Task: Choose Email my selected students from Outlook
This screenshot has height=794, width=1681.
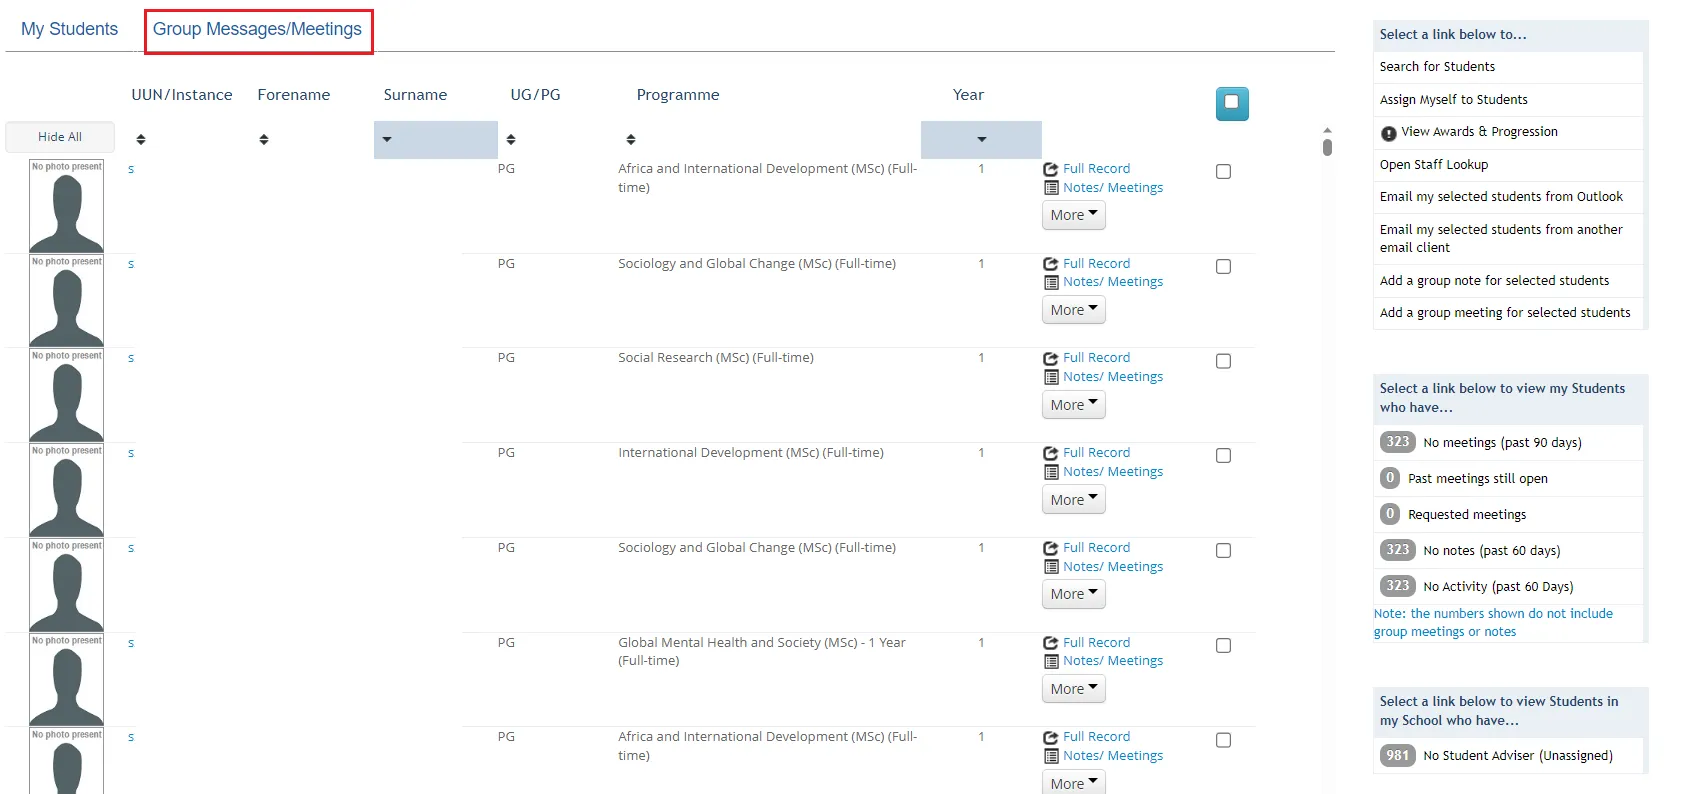Action: point(1501,197)
